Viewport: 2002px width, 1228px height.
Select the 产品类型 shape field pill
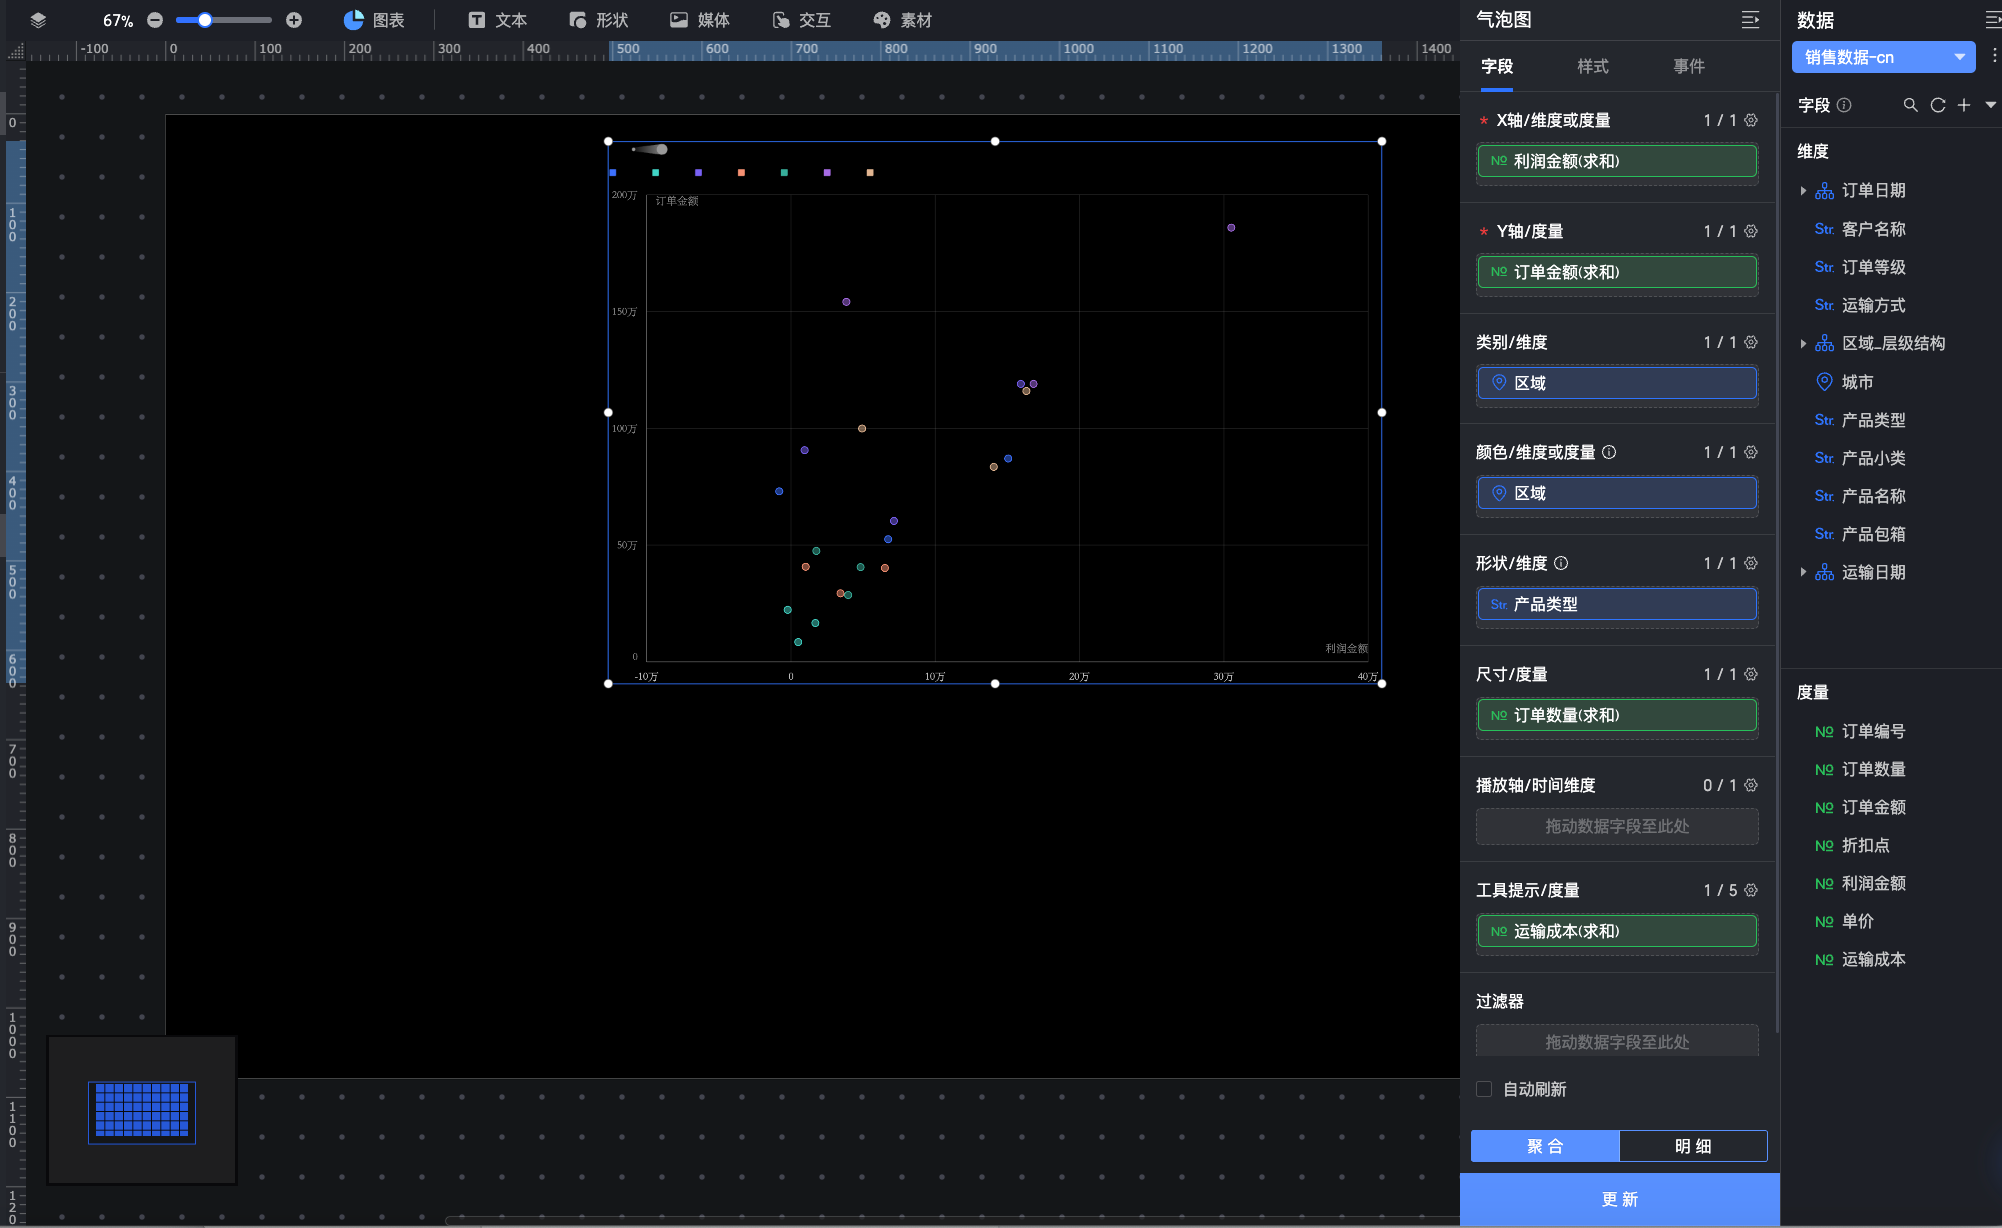point(1617,604)
